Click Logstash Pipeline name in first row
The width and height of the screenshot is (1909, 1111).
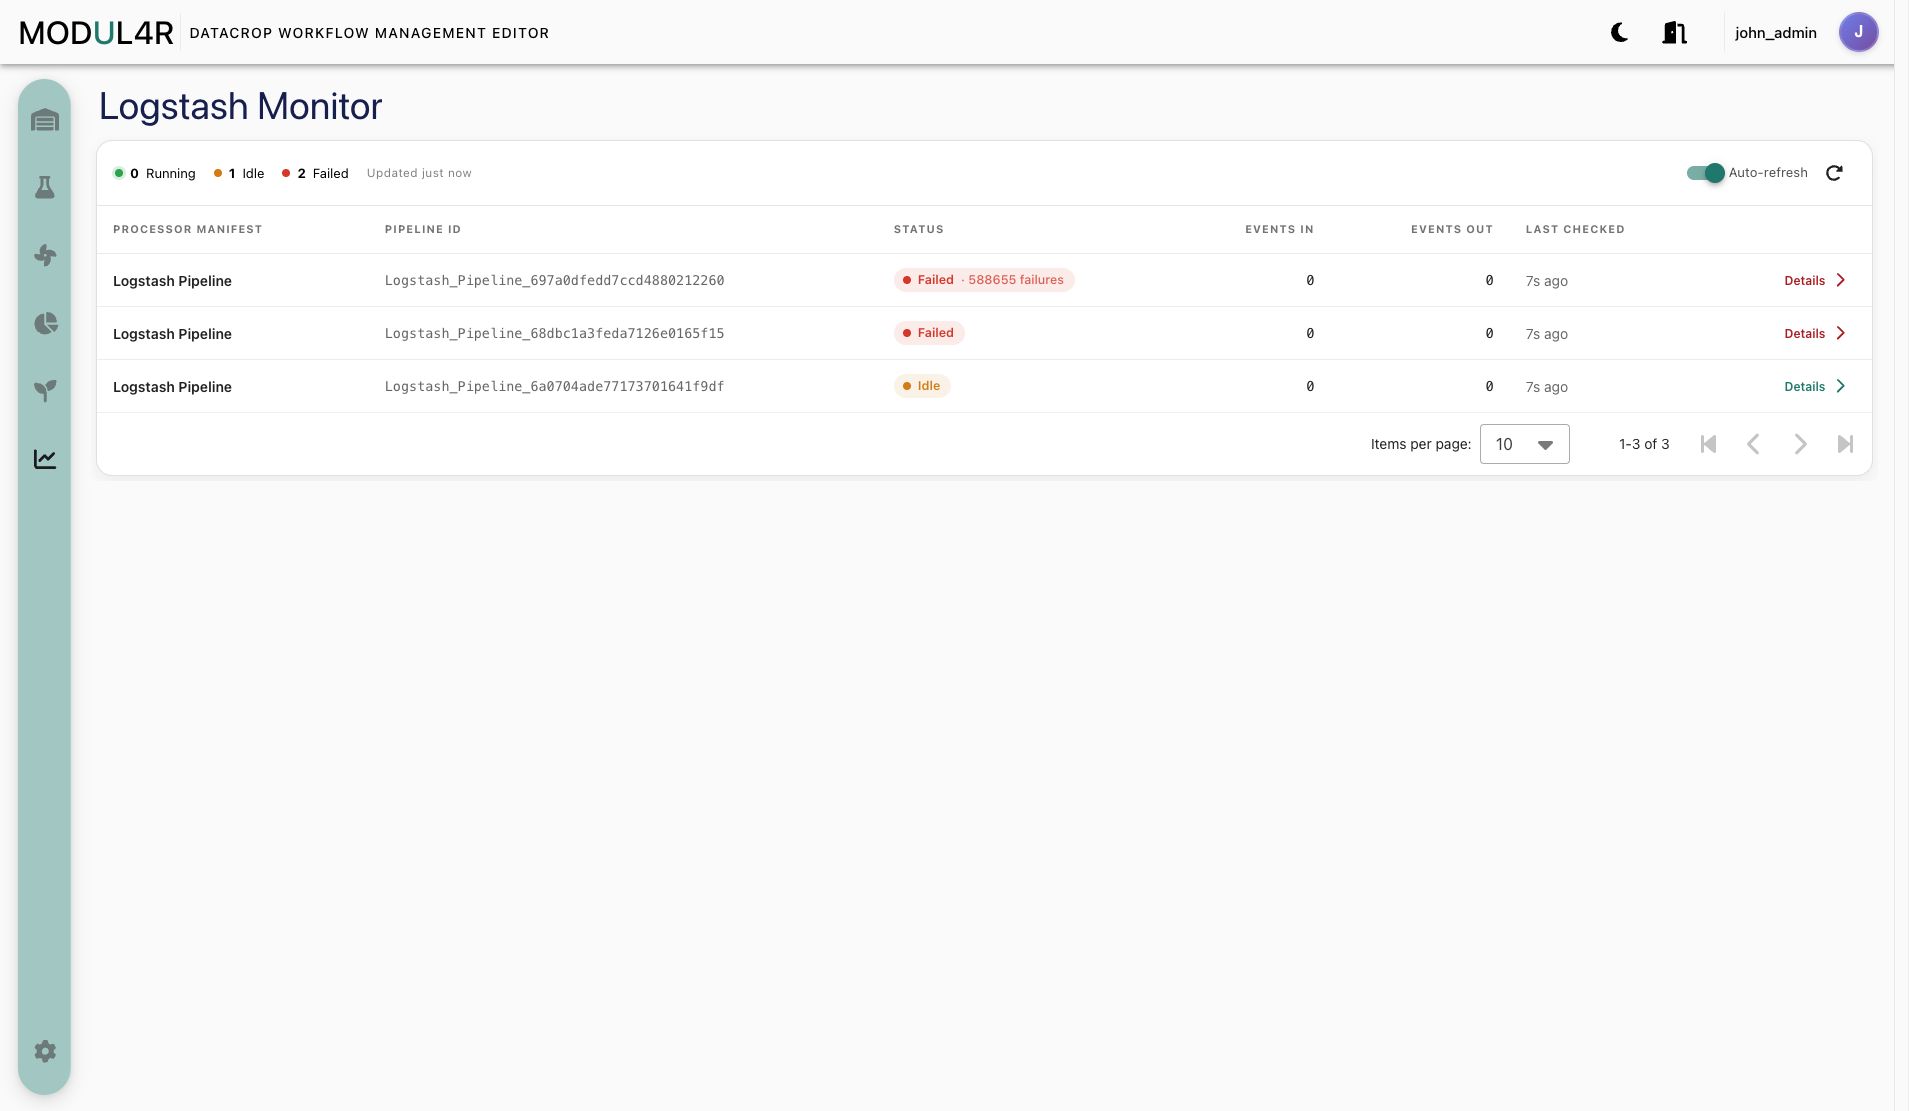tap(172, 281)
